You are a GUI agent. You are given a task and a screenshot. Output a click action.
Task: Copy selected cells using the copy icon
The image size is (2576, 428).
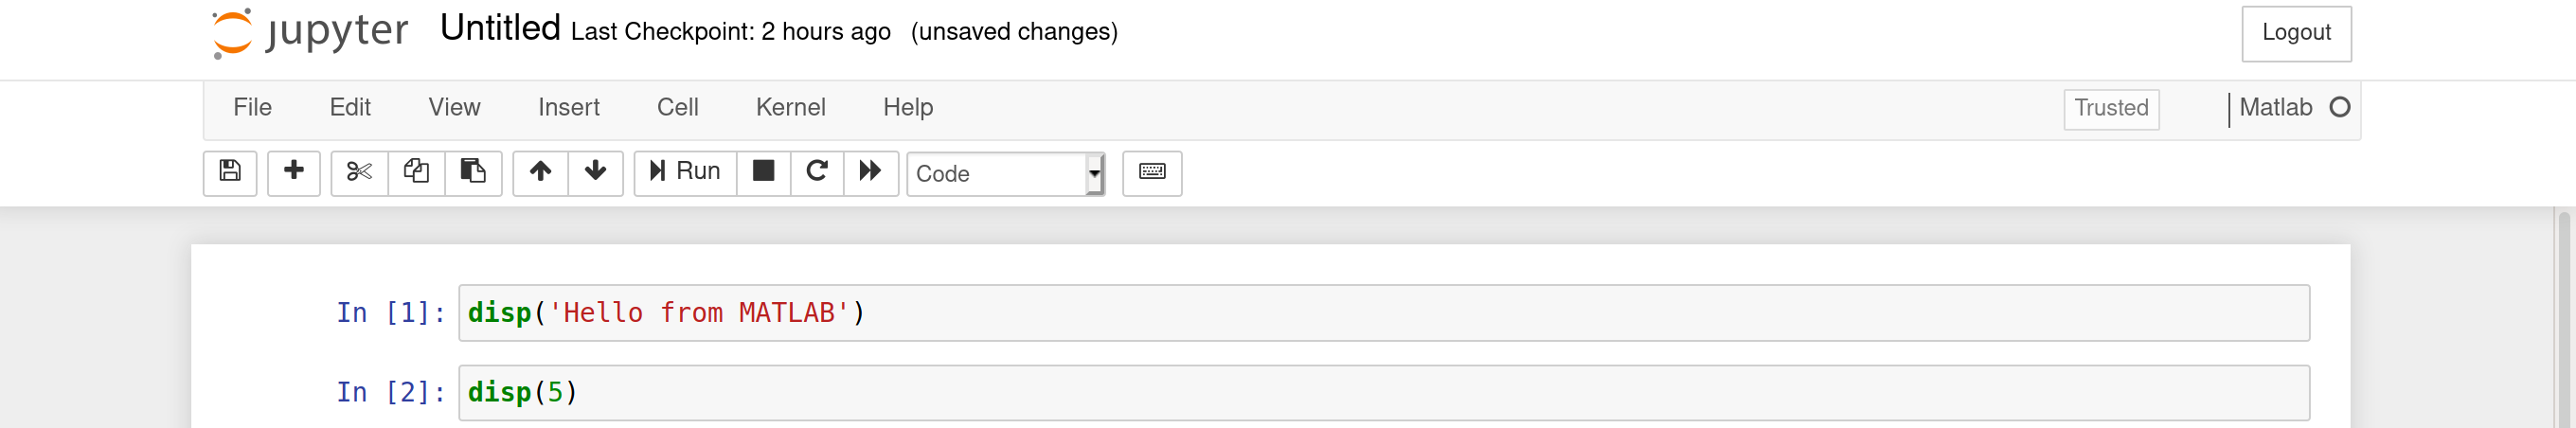[416, 173]
